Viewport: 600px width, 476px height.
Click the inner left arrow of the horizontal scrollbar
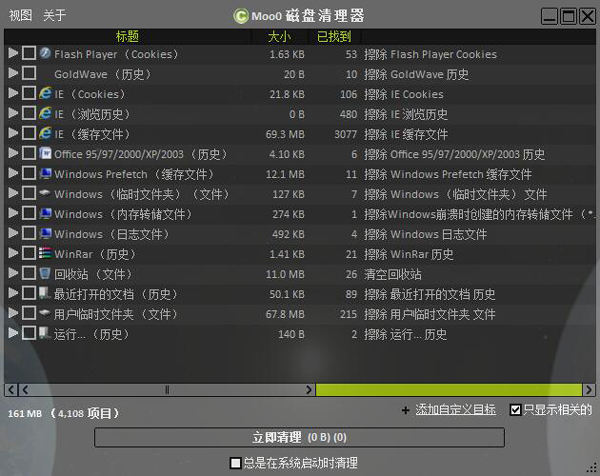coord(25,390)
